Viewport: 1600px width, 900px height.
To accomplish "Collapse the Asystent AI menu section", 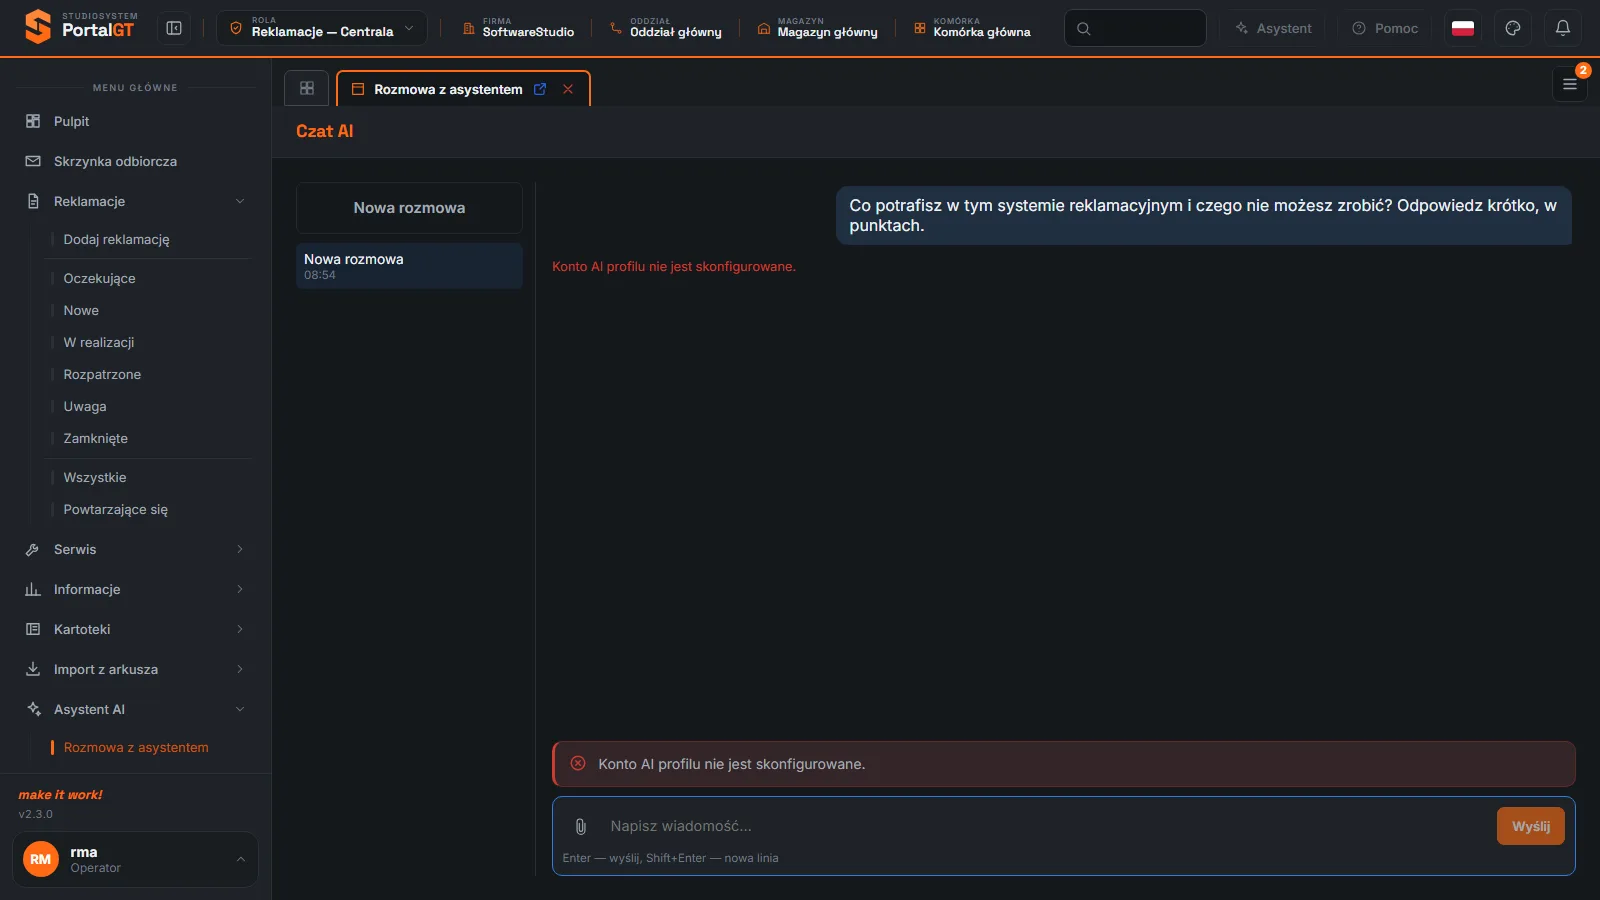I will click(x=135, y=709).
